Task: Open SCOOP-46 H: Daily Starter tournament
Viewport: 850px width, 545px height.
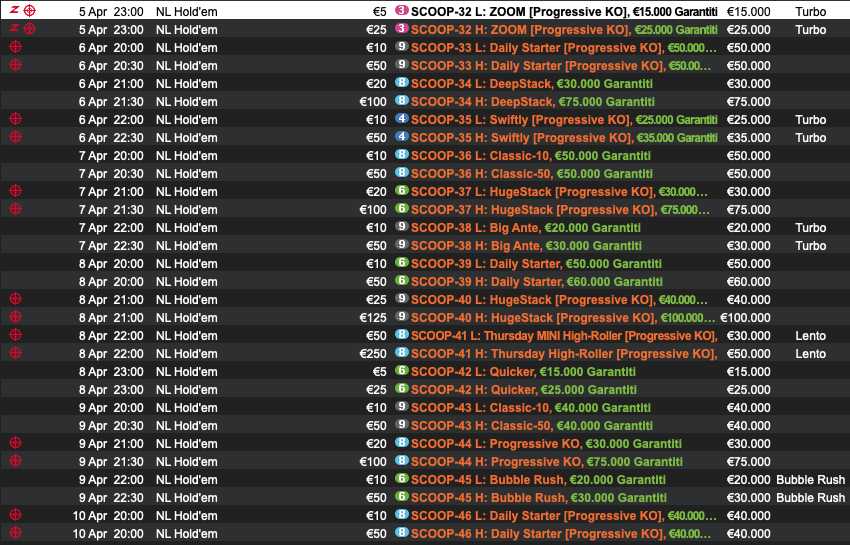Action: [x=561, y=534]
